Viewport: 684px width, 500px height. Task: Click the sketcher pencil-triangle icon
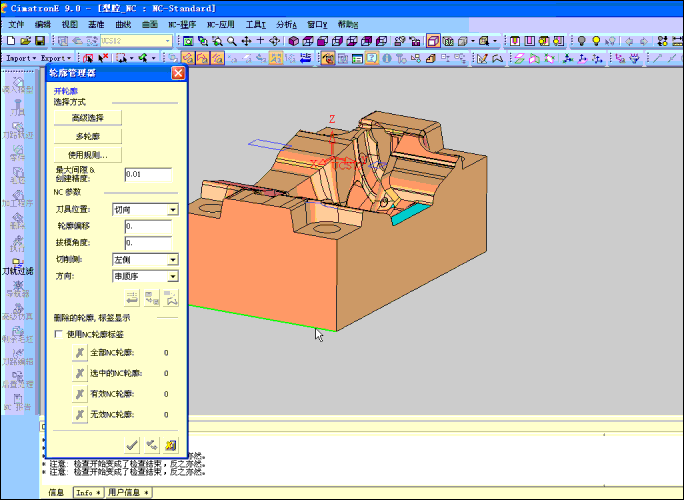coord(482,58)
